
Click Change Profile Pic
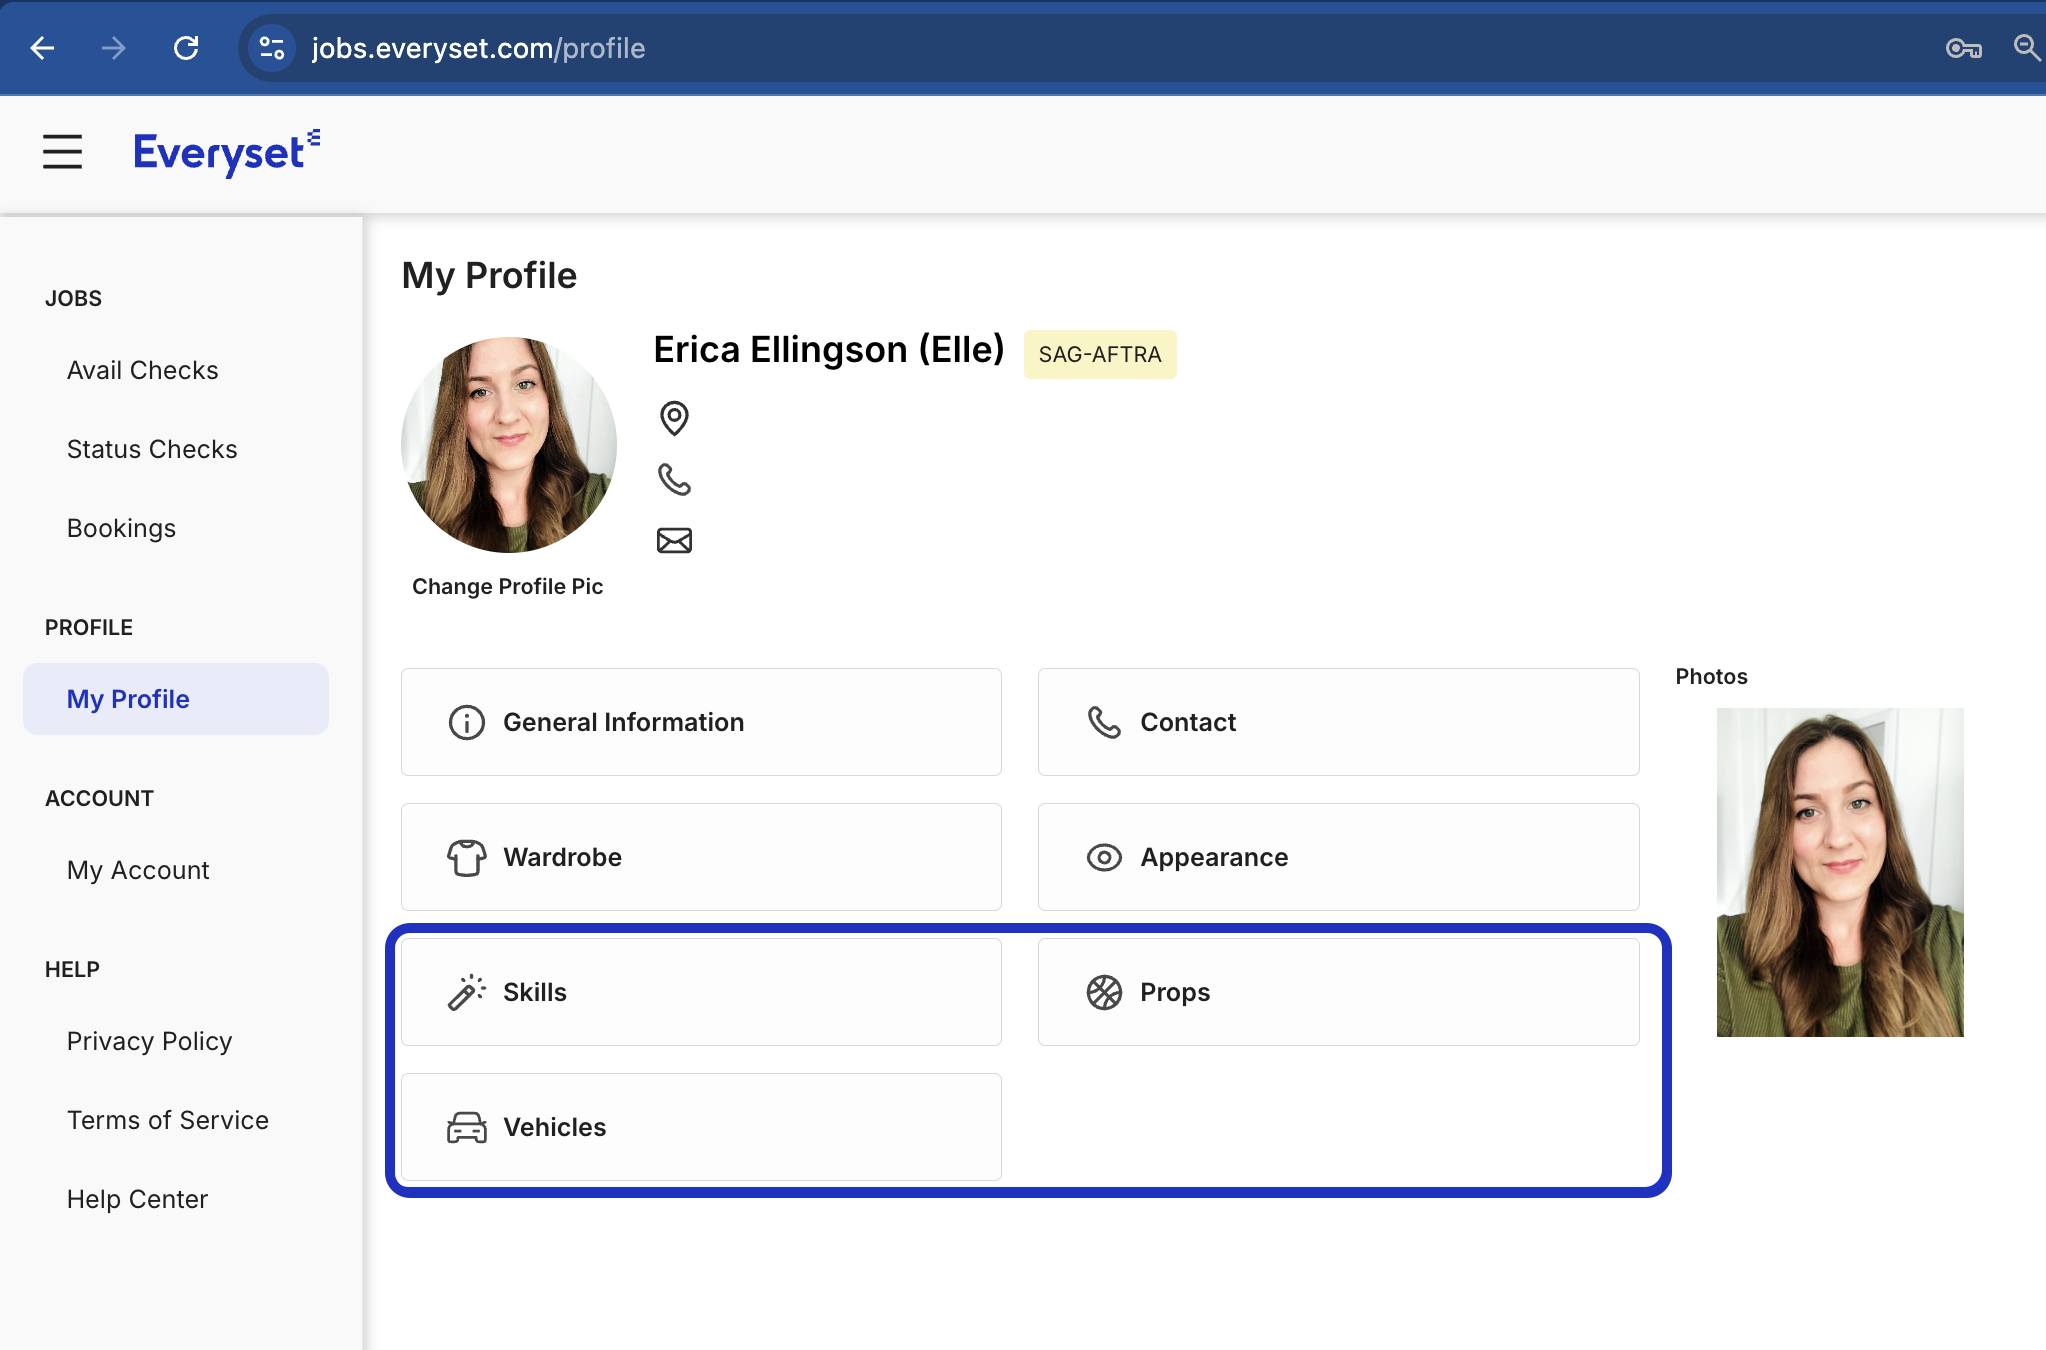point(508,587)
